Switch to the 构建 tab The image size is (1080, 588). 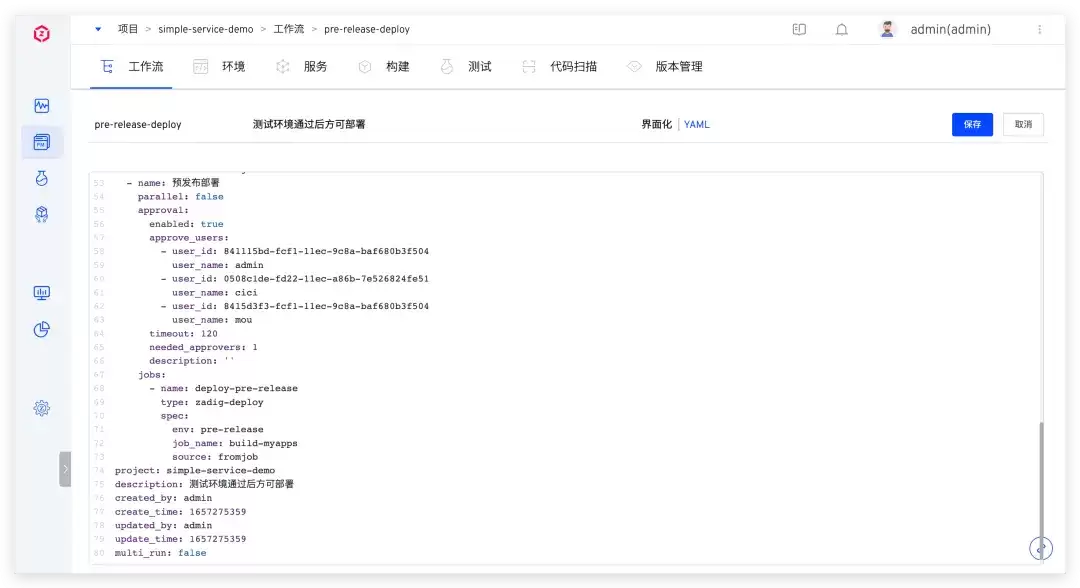384,67
